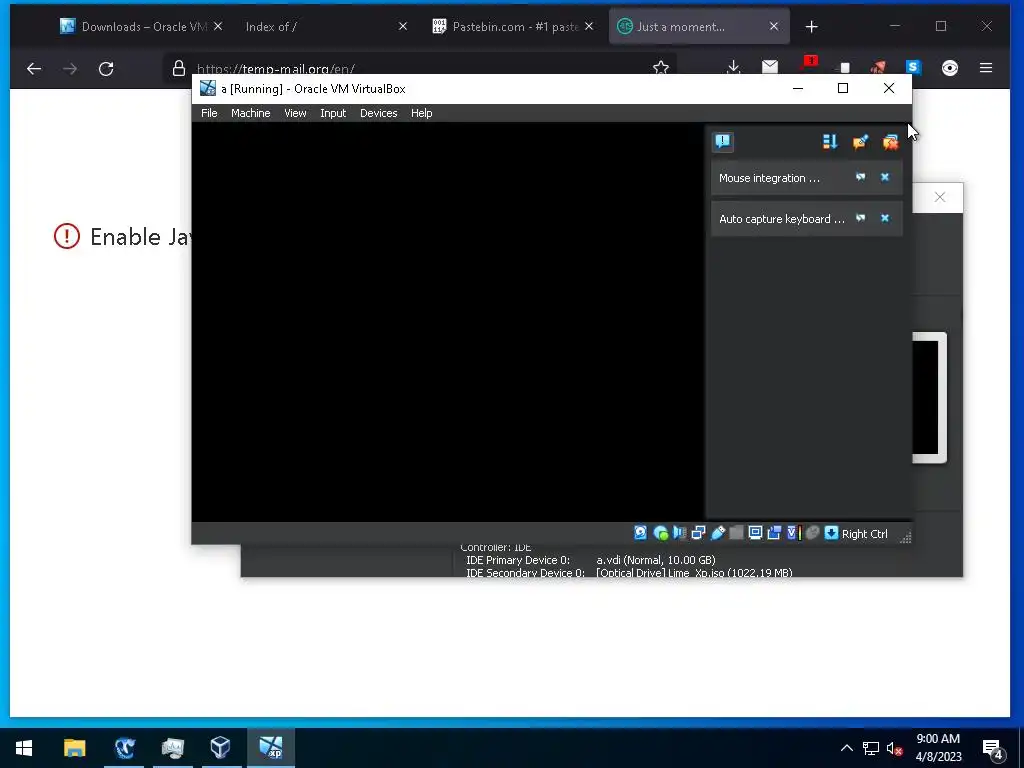
Task: Click the remove all notifications icon
Action: point(890,142)
